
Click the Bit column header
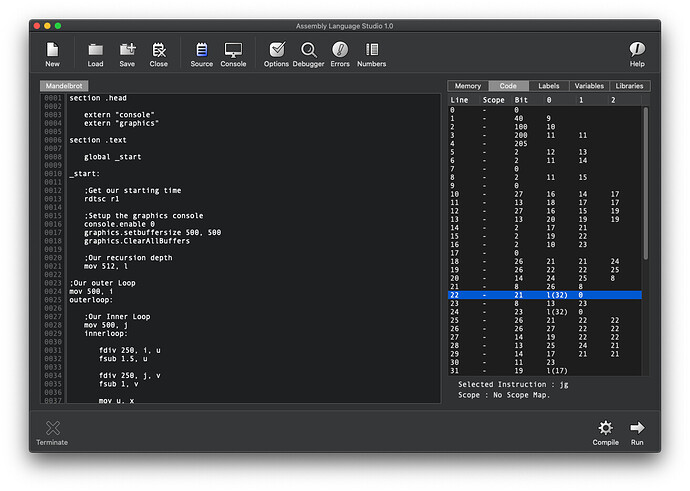point(521,100)
